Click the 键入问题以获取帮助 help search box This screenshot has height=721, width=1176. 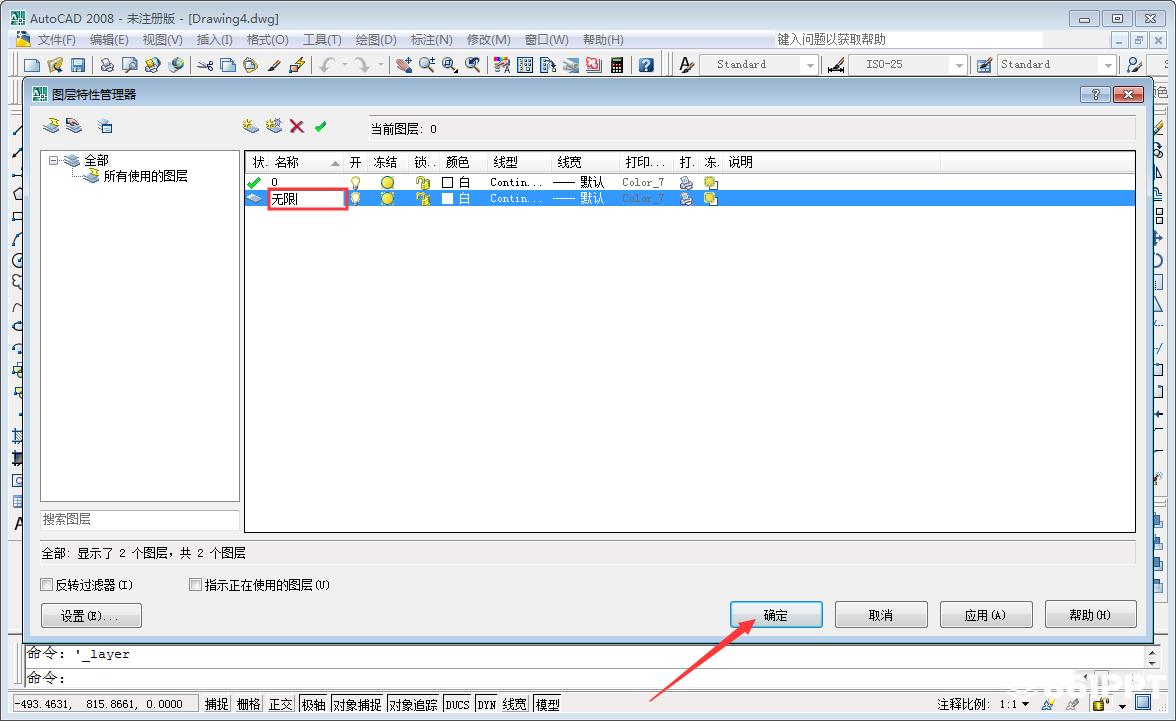909,39
